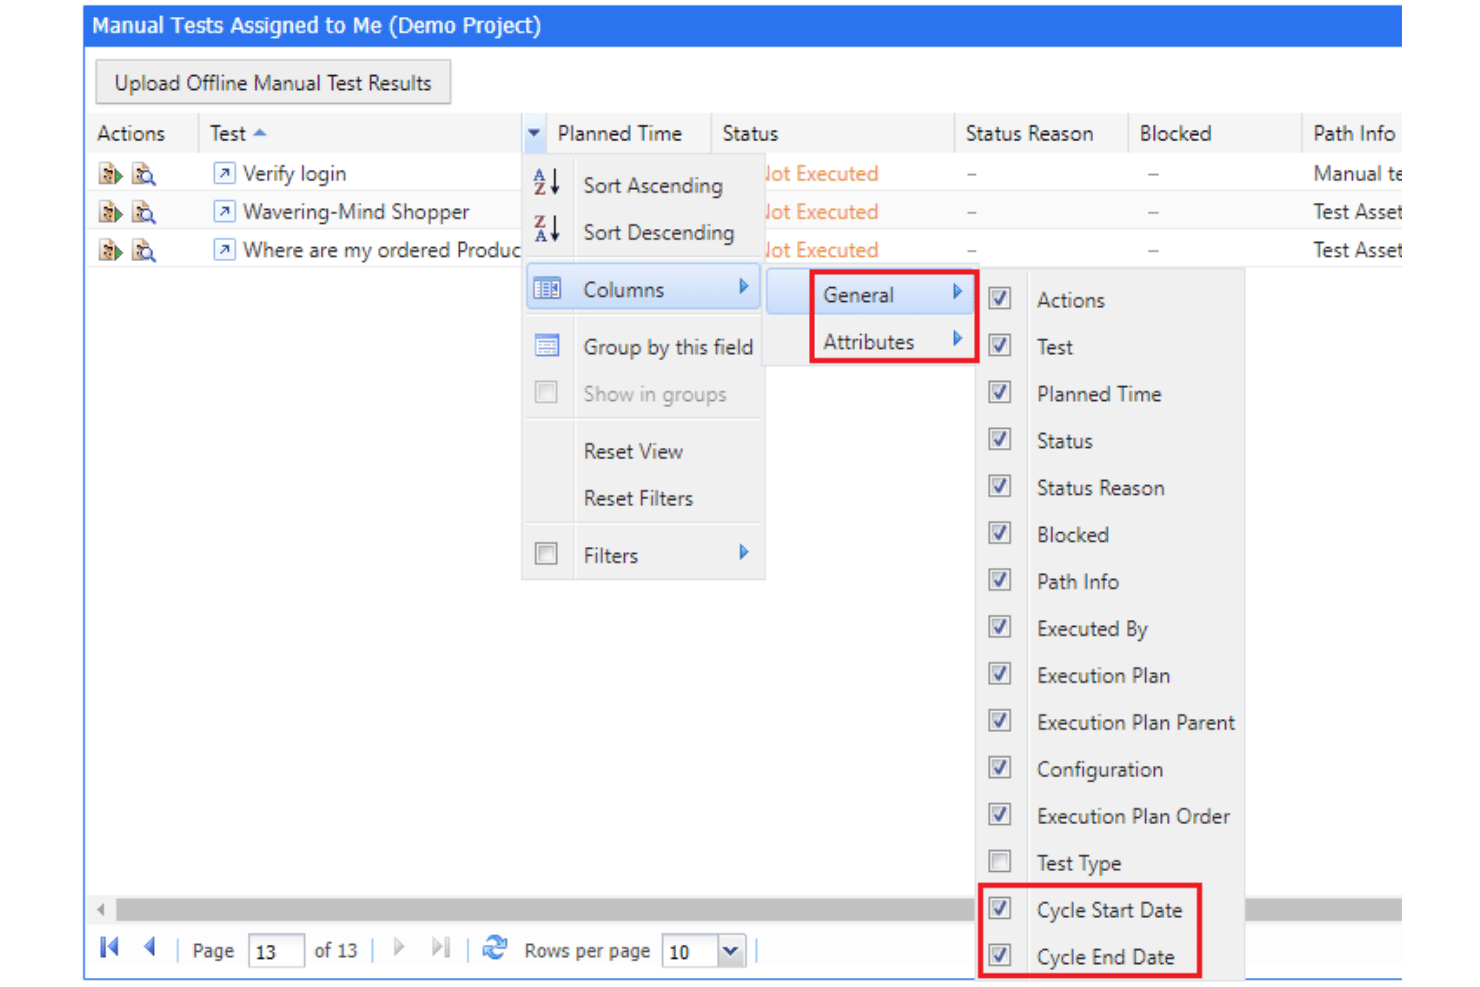The height and width of the screenshot is (987, 1480).
Task: Uncheck the Status Reason column checkbox
Action: [999, 486]
